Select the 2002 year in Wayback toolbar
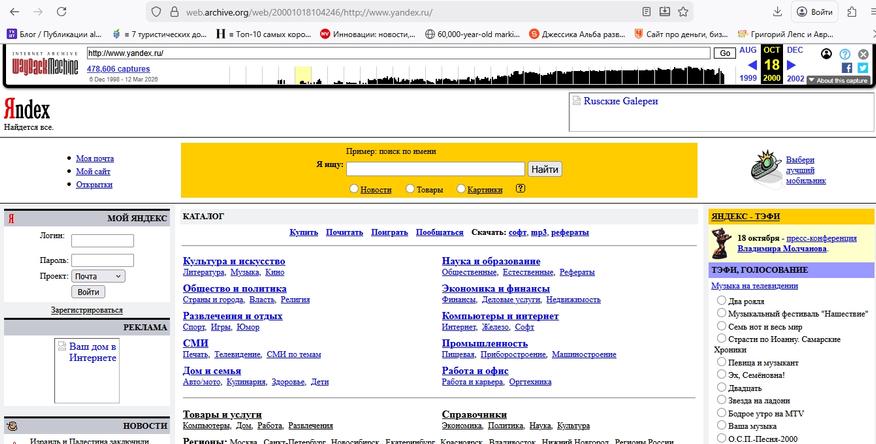Viewport: 876px width, 444px height. [796, 78]
